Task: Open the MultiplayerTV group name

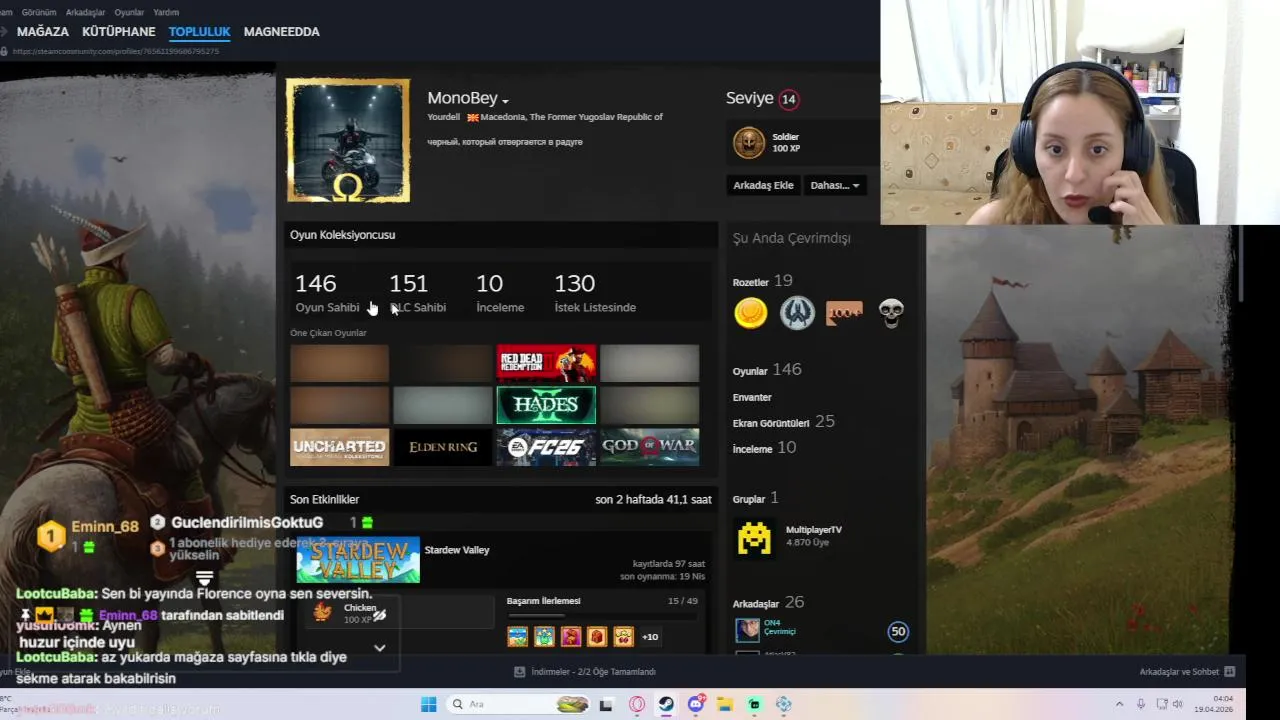Action: click(x=814, y=530)
